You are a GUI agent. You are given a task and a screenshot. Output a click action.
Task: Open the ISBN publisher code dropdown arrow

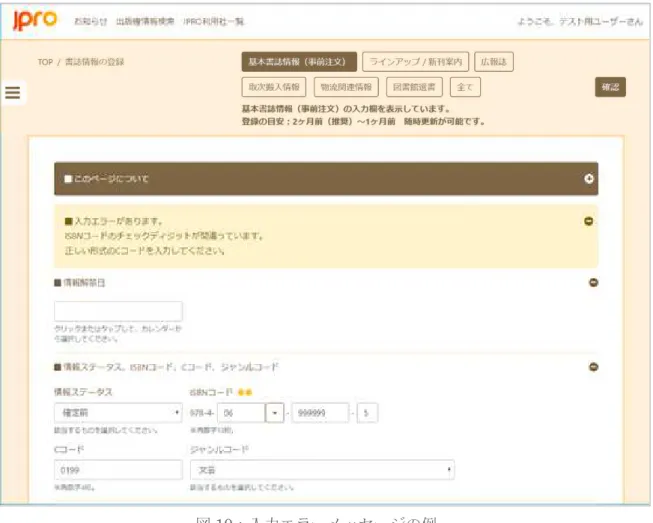click(275, 413)
